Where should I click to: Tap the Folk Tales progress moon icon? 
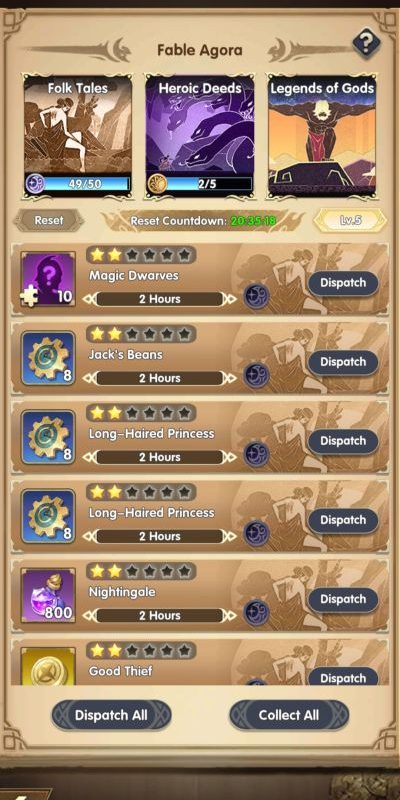pyautogui.click(x=35, y=183)
